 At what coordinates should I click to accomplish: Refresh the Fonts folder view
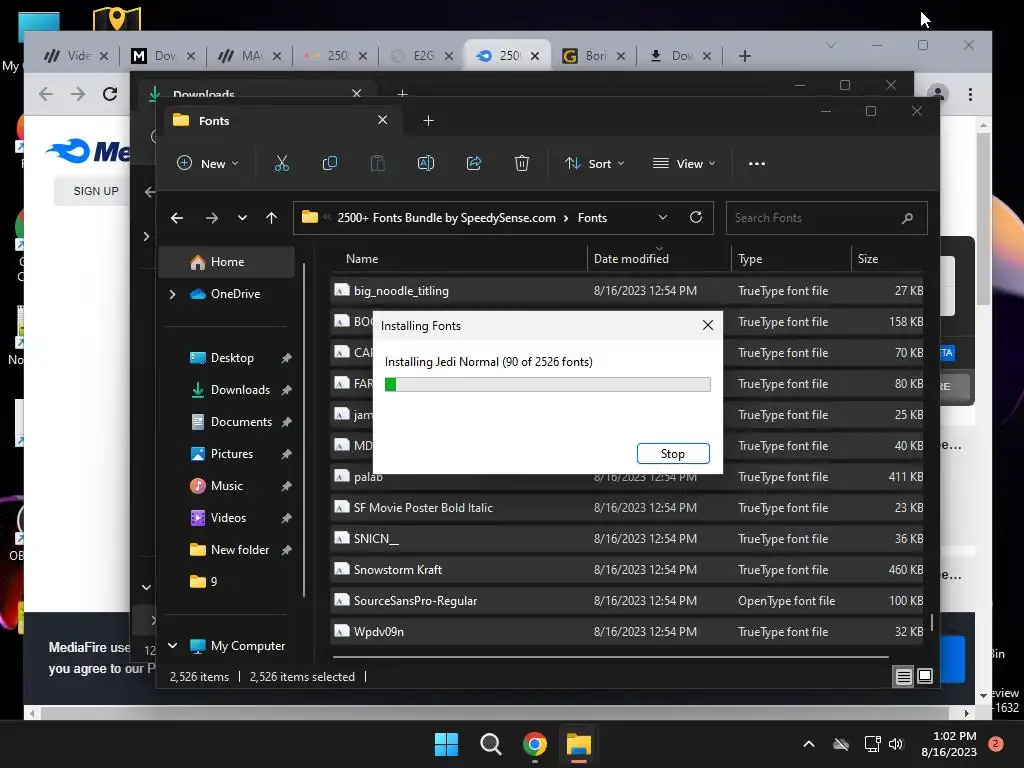point(696,217)
